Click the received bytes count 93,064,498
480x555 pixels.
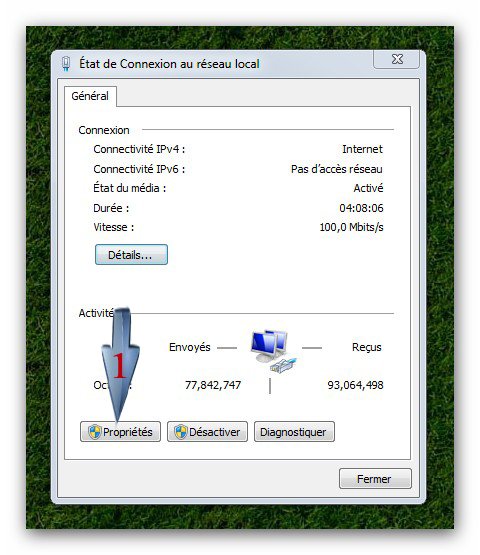pyautogui.click(x=355, y=385)
